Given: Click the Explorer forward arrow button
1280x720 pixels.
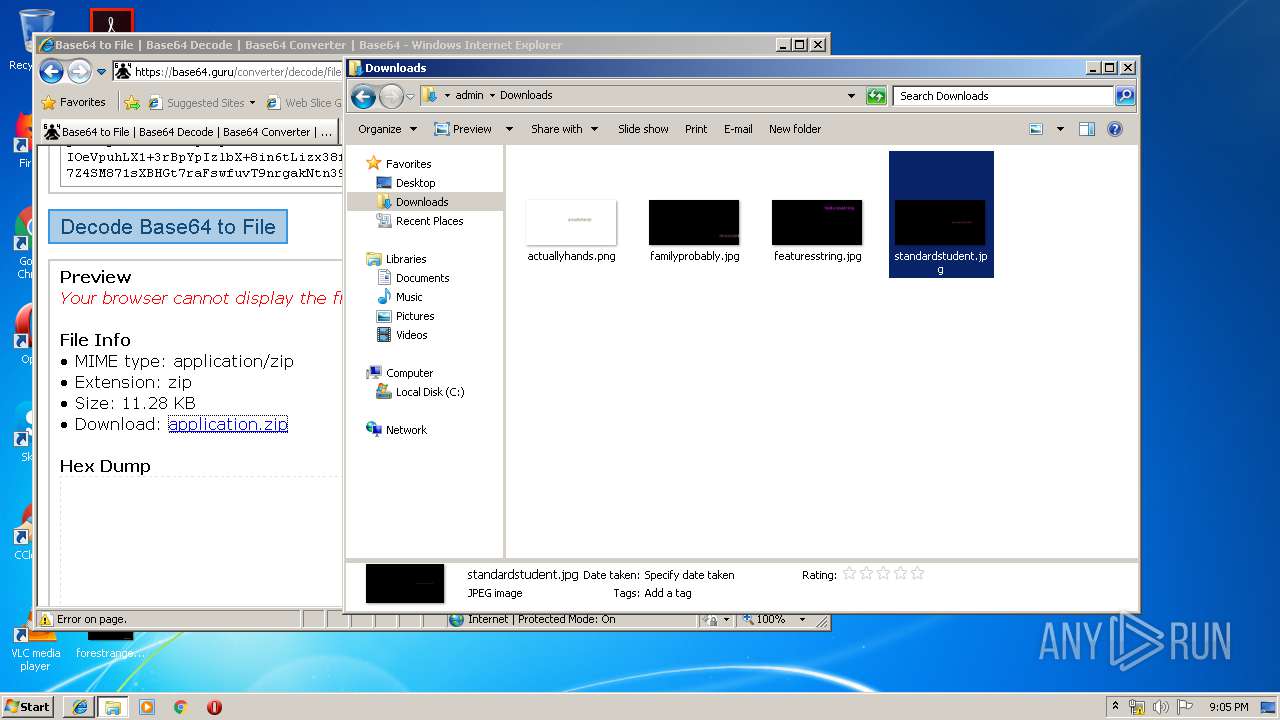Looking at the screenshot, I should click(x=391, y=96).
